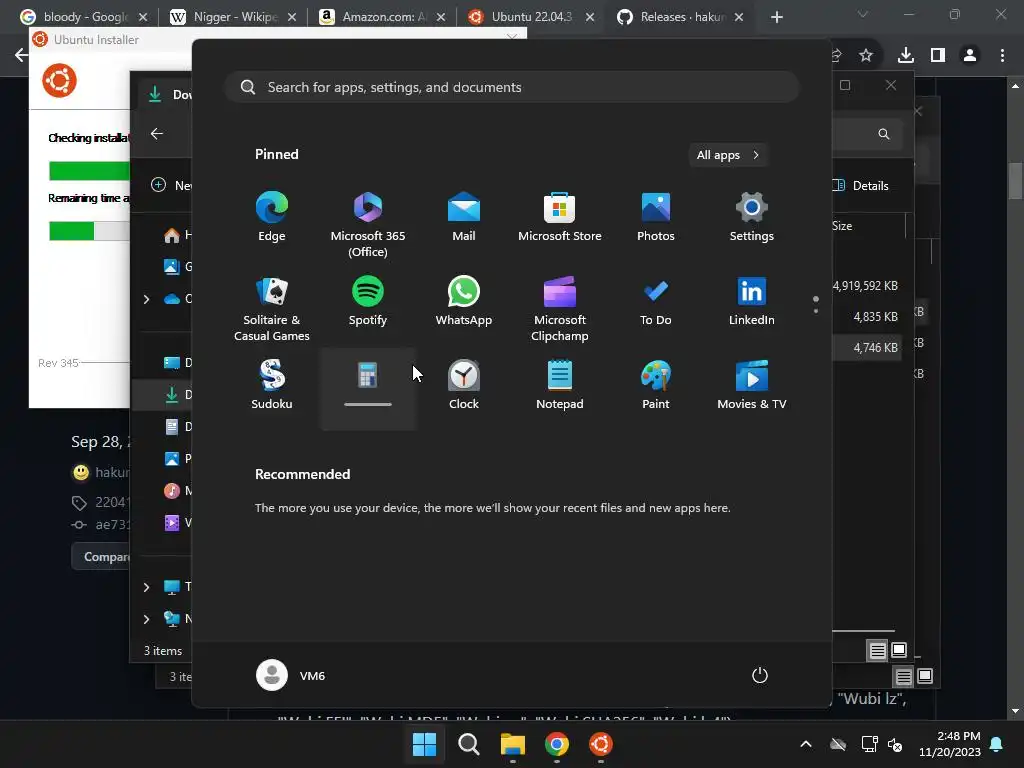Switch to the bloody - Google tab

[84, 17]
